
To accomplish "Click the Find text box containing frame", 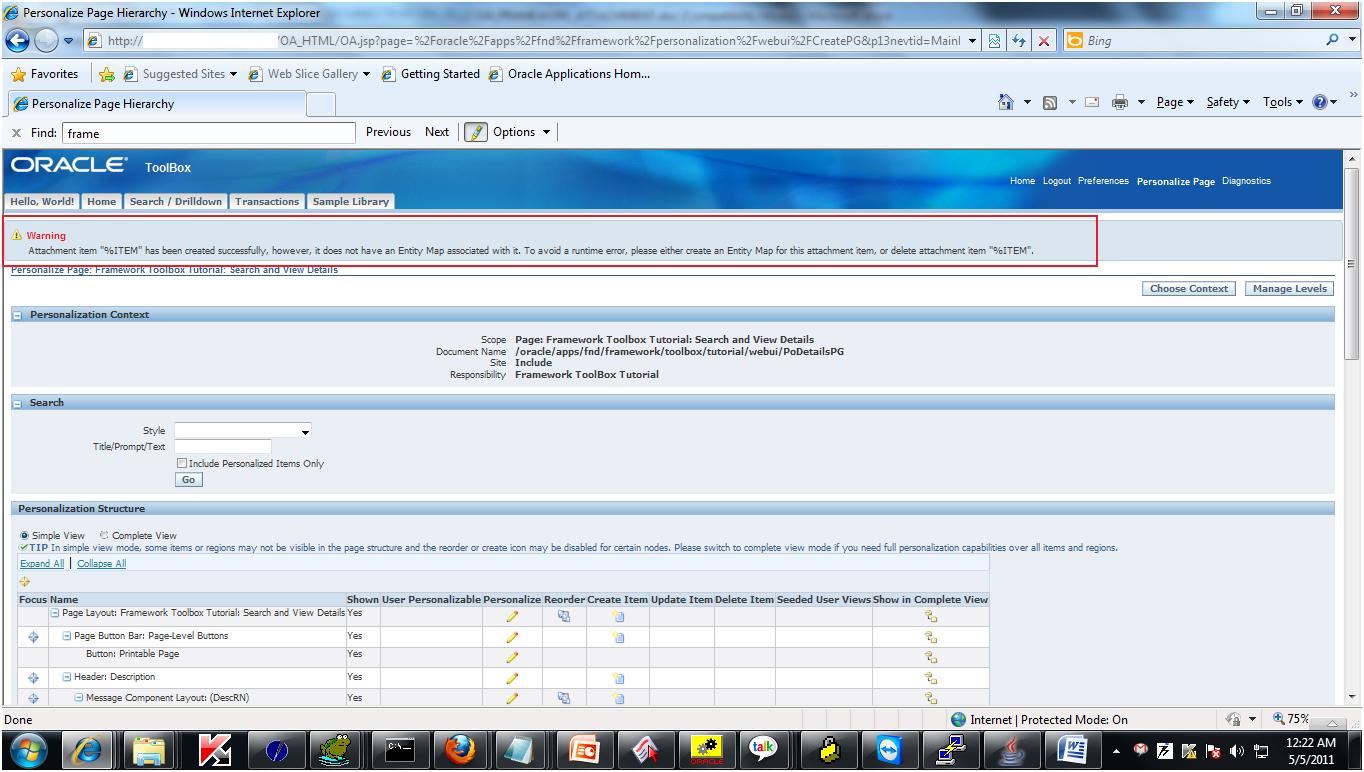I will pos(209,132).
